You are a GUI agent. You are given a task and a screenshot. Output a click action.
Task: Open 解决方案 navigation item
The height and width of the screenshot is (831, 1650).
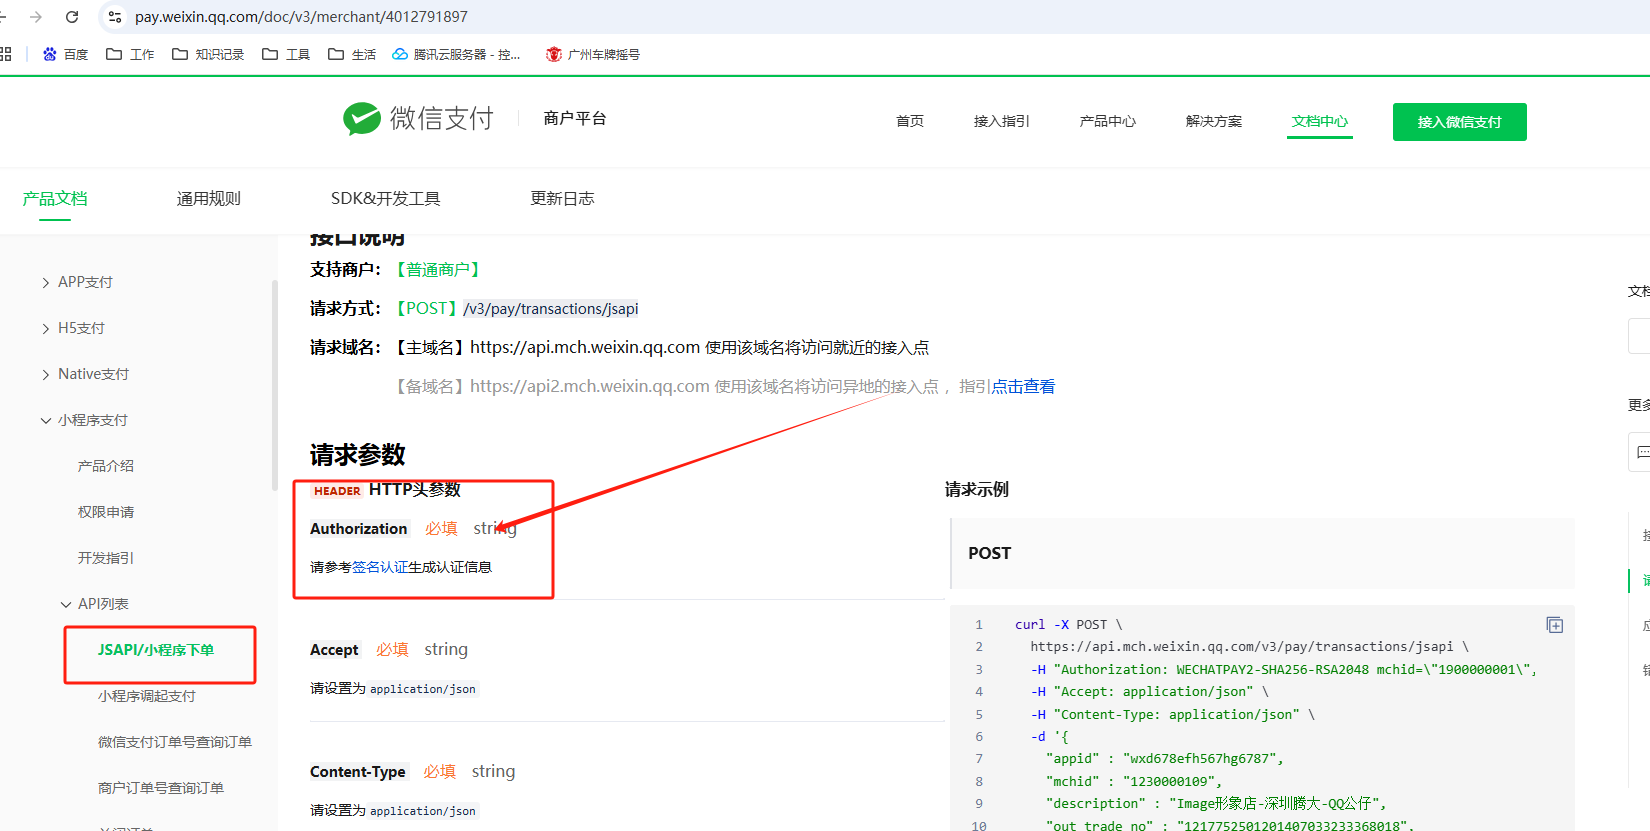[x=1213, y=121]
